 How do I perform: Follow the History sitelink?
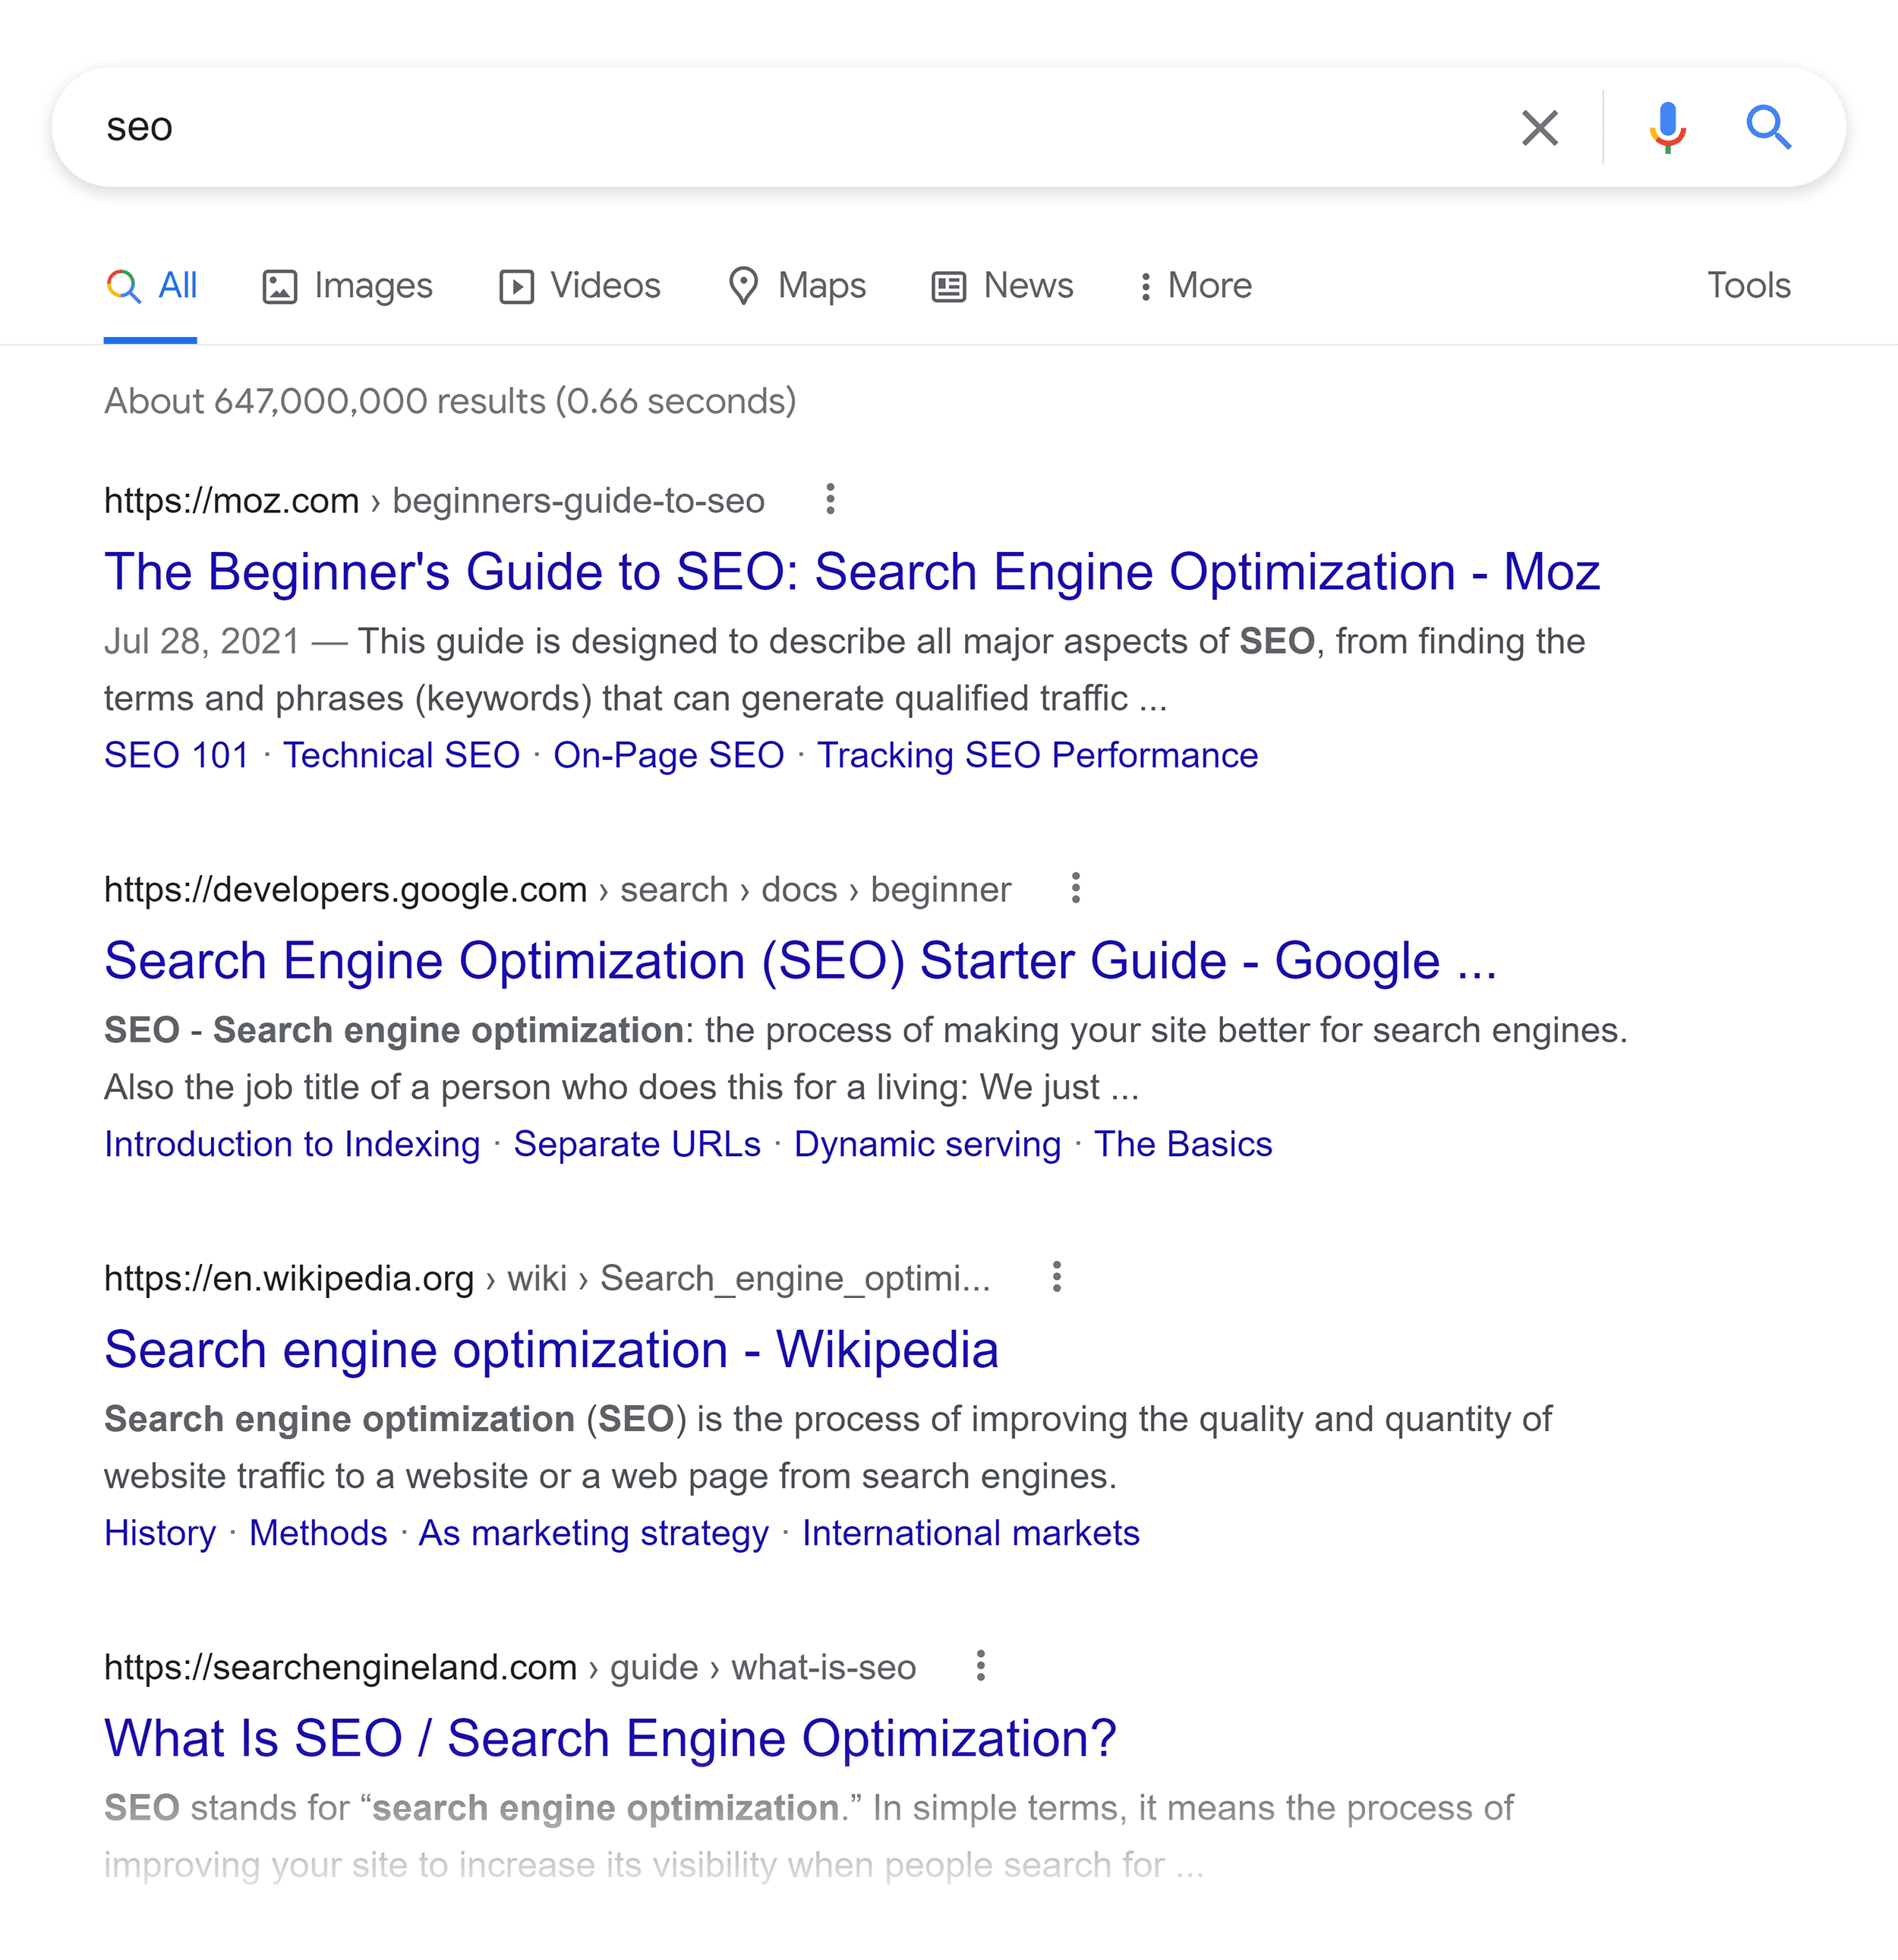[x=160, y=1533]
